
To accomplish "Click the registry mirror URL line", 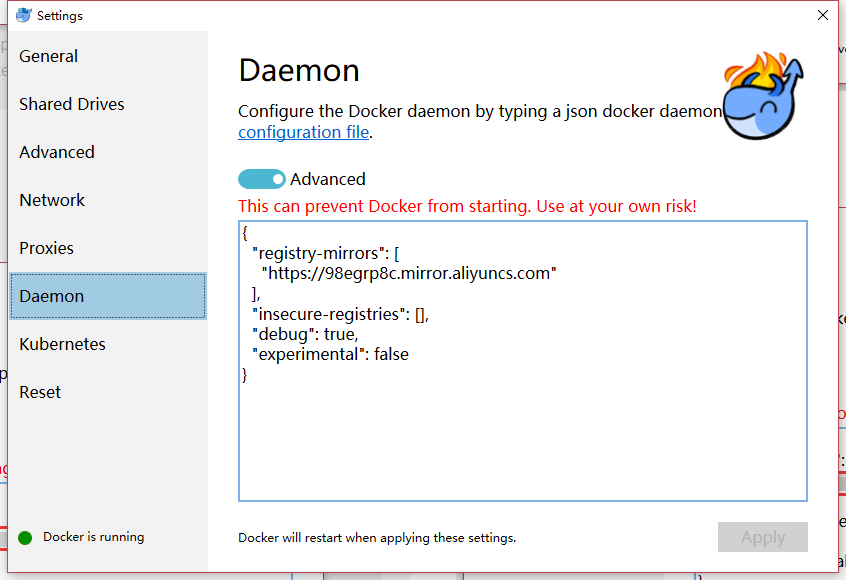I will pos(409,274).
